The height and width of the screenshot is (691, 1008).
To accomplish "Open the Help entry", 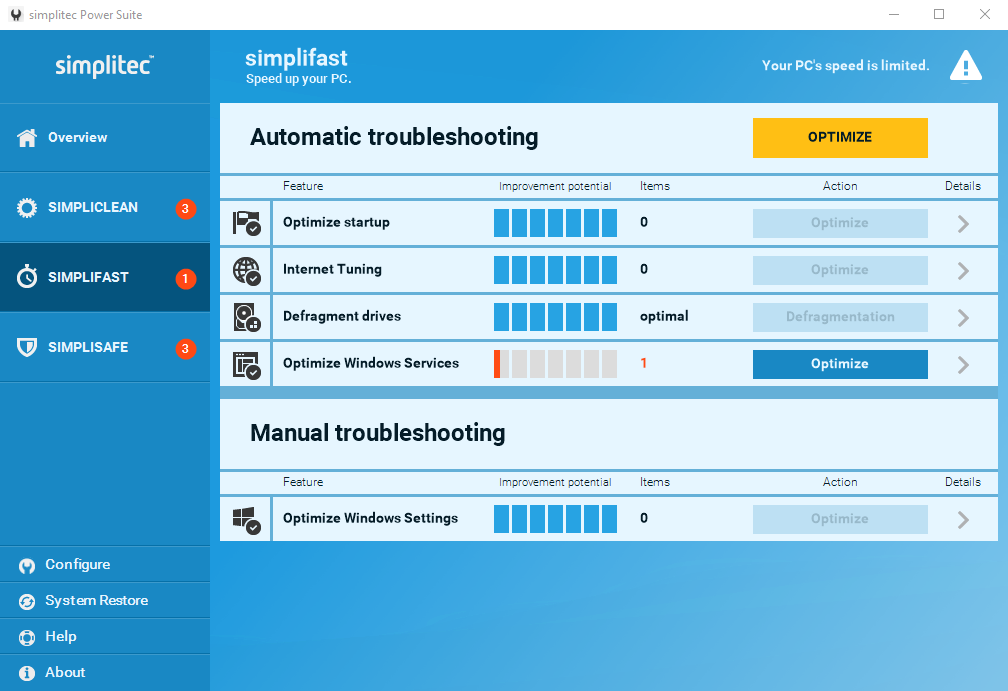I will pos(105,636).
